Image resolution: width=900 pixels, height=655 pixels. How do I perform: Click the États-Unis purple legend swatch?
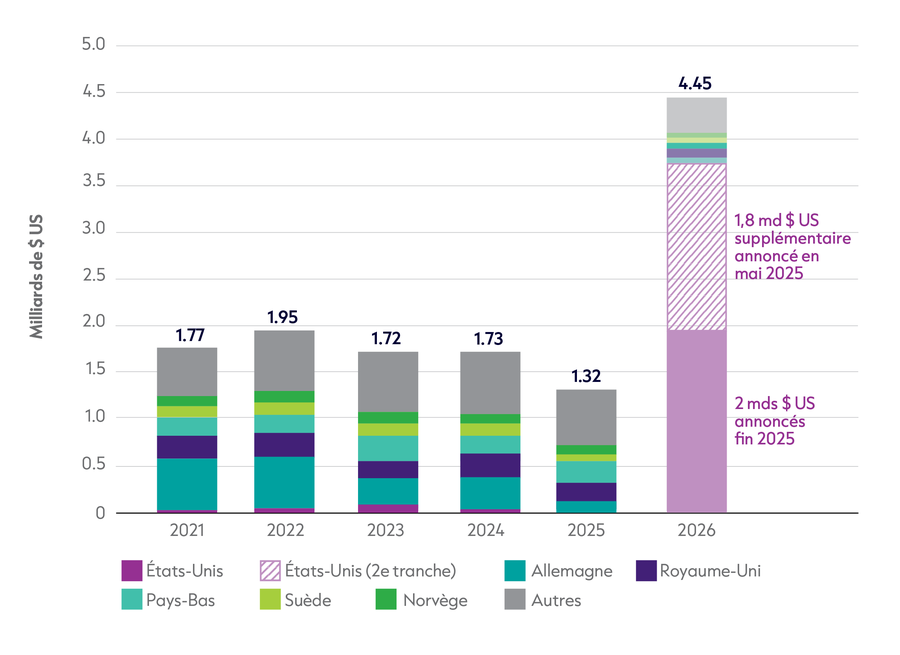(x=131, y=571)
